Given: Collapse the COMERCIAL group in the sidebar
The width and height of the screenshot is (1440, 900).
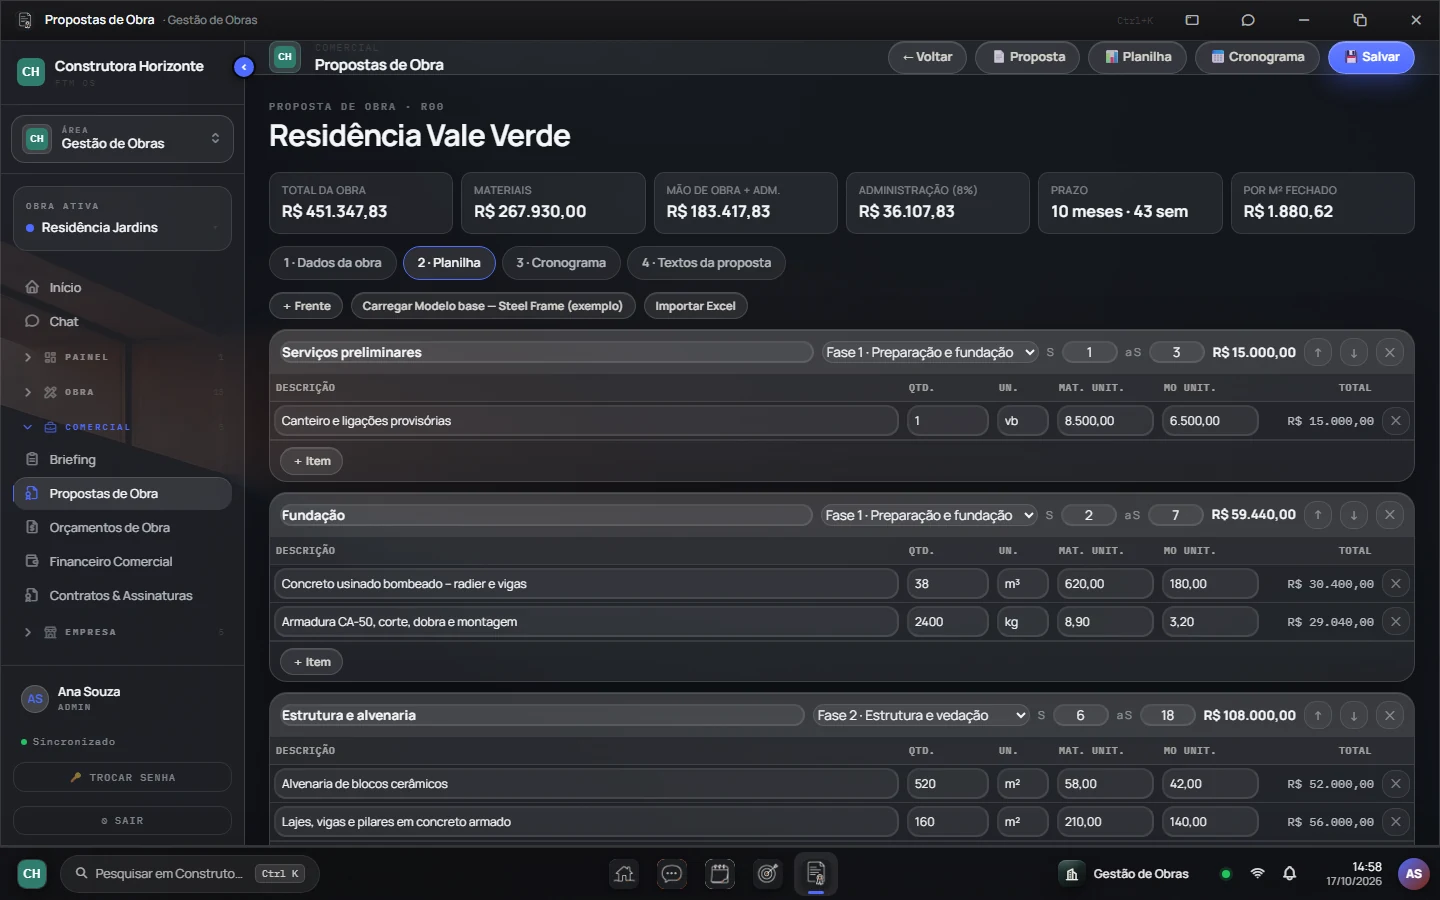Looking at the screenshot, I should (x=122, y=427).
